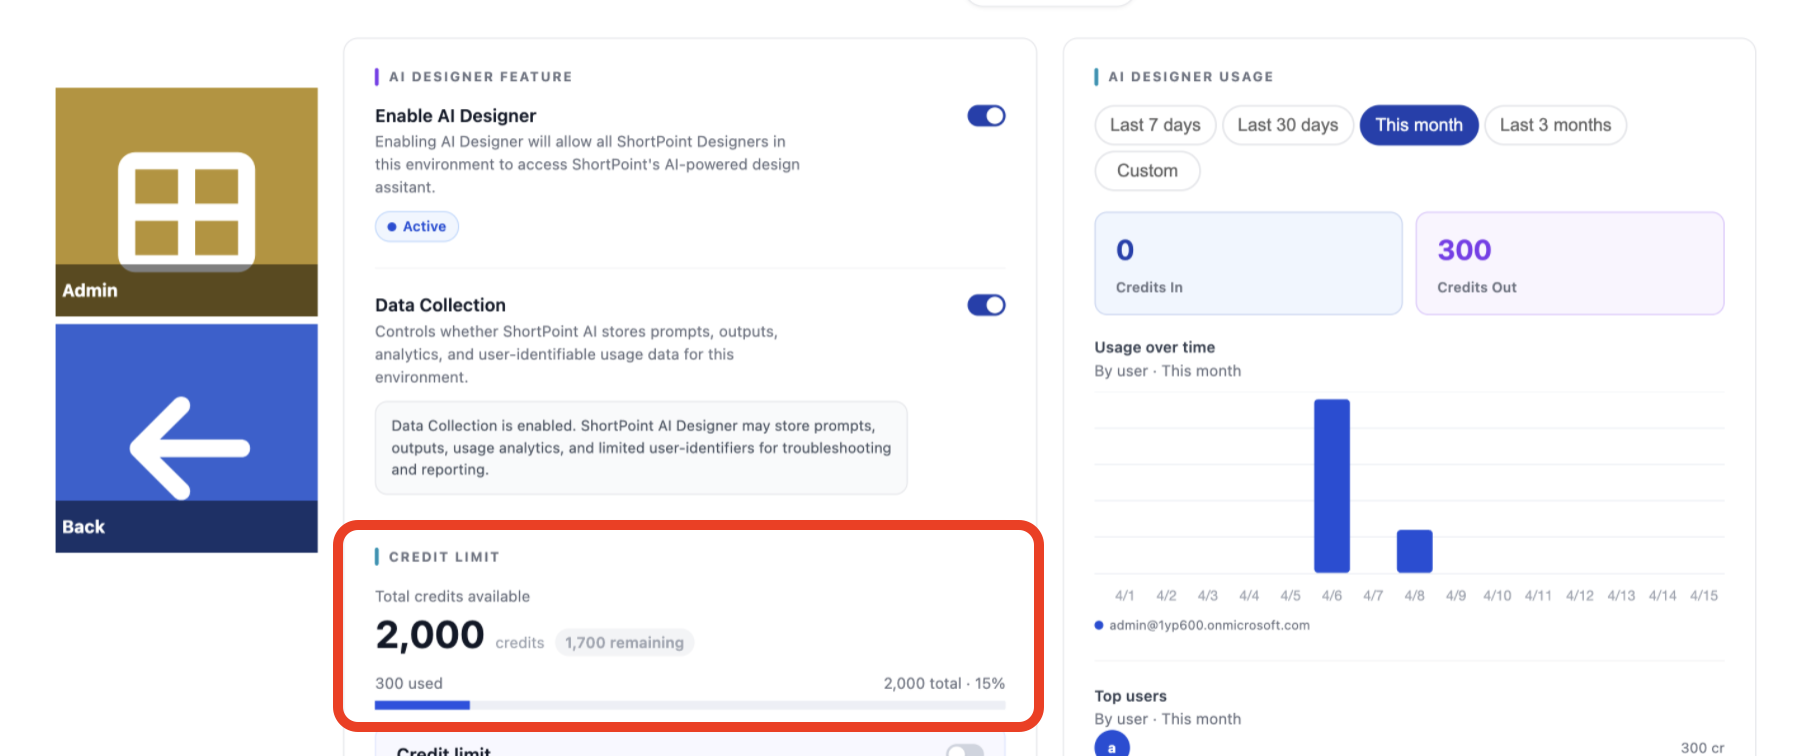The image size is (1806, 756).
Task: Click the tall usage bar for 4/6
Action: pyautogui.click(x=1332, y=486)
